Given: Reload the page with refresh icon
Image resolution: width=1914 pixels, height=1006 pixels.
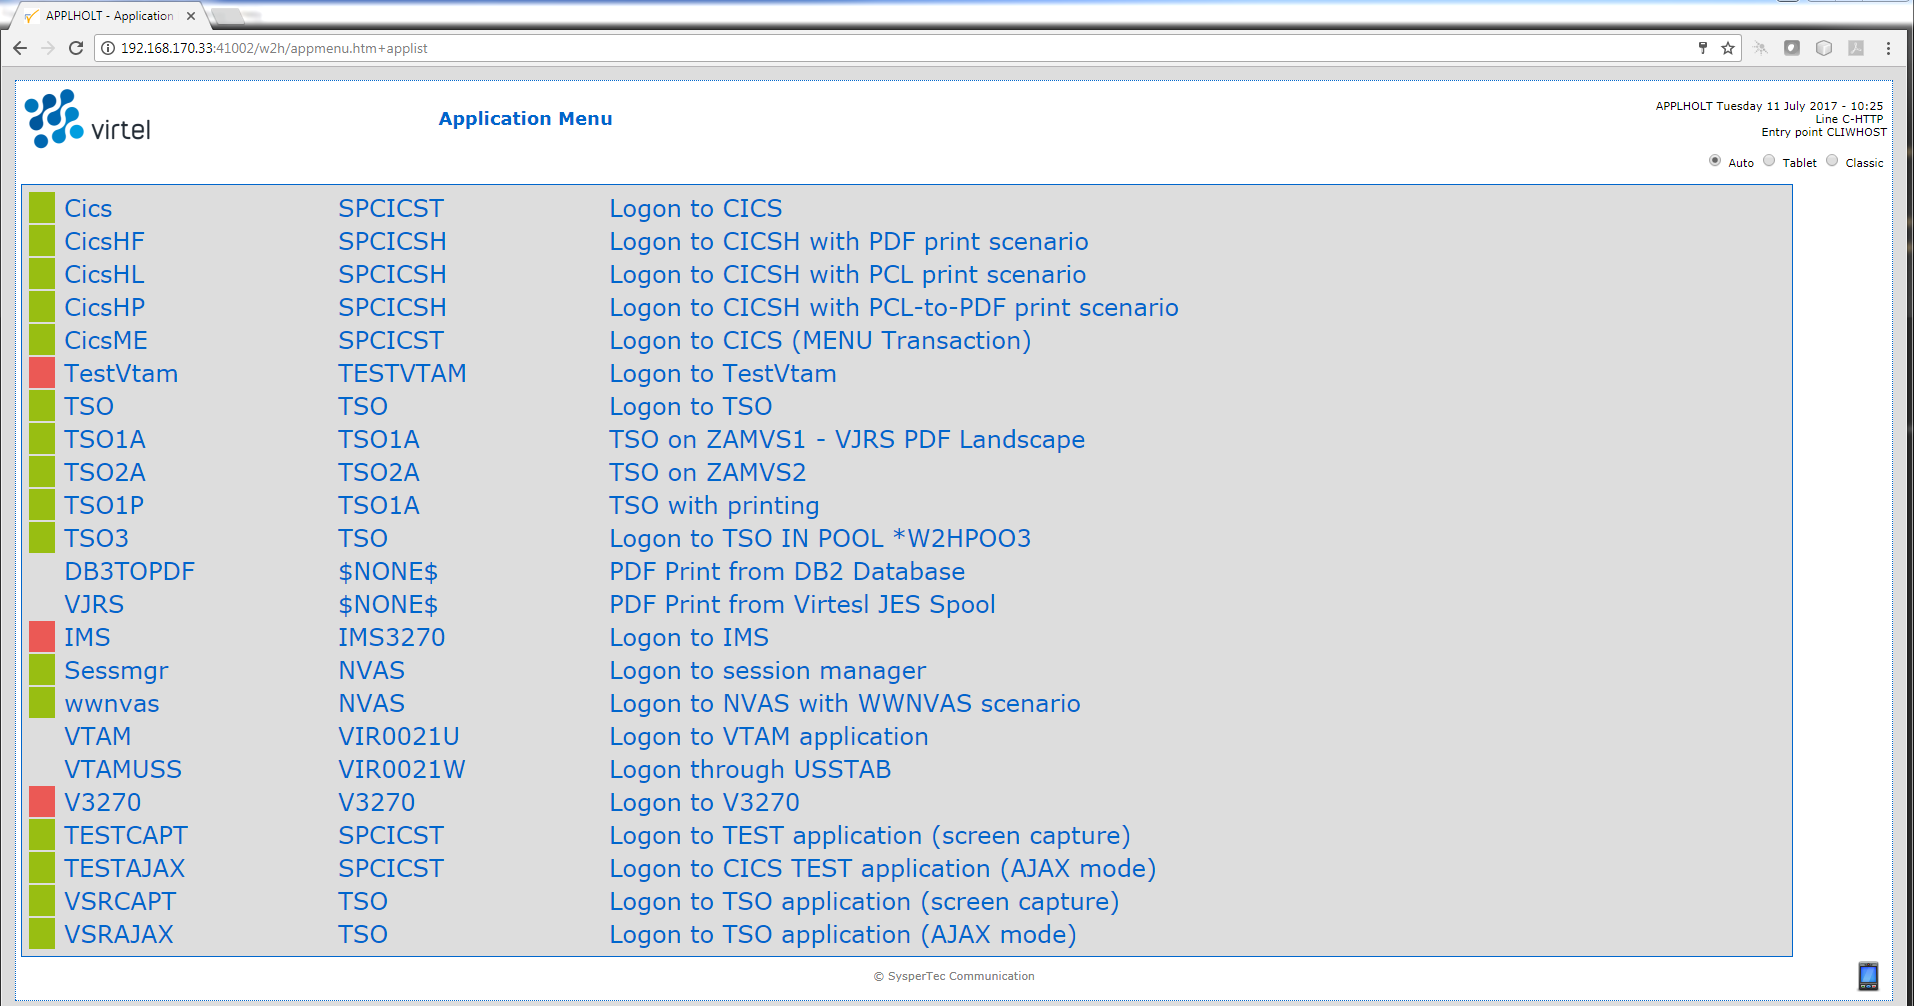Looking at the screenshot, I should (x=76, y=48).
